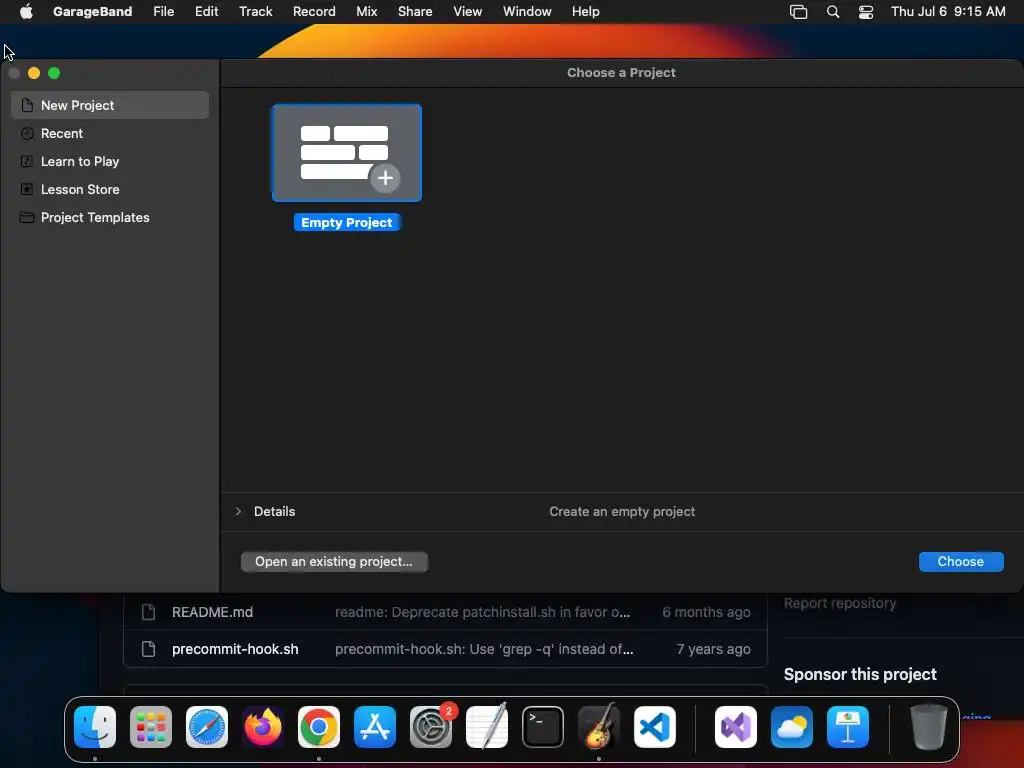The image size is (1024, 768).
Task: Browse Project Templates in the sidebar
Action: click(110, 217)
